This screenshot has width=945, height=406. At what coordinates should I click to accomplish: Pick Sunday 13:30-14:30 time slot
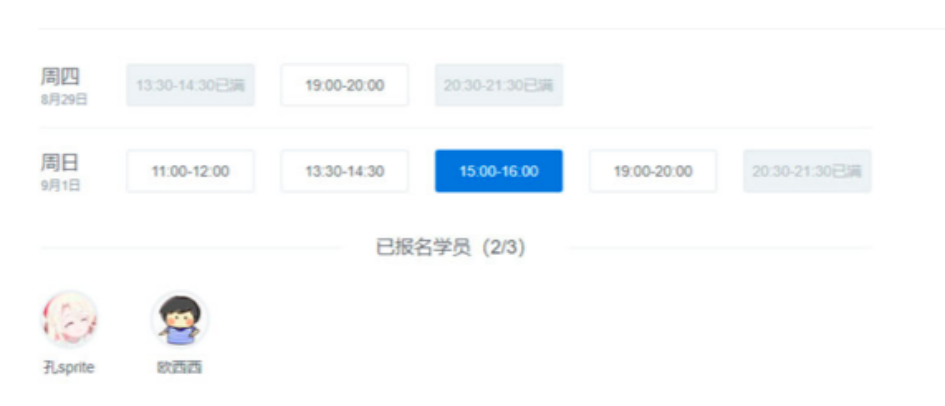point(344,171)
